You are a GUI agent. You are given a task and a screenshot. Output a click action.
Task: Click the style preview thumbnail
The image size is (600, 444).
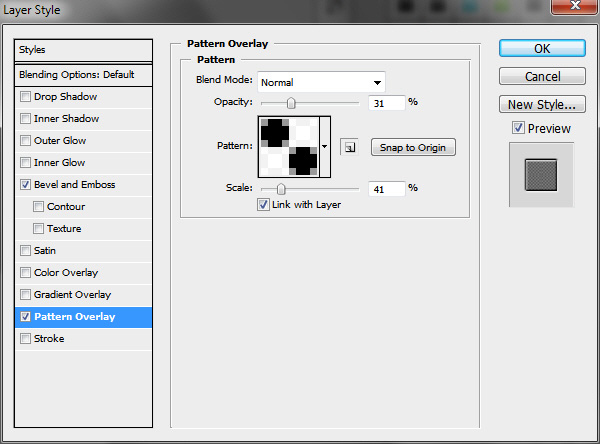(541, 175)
